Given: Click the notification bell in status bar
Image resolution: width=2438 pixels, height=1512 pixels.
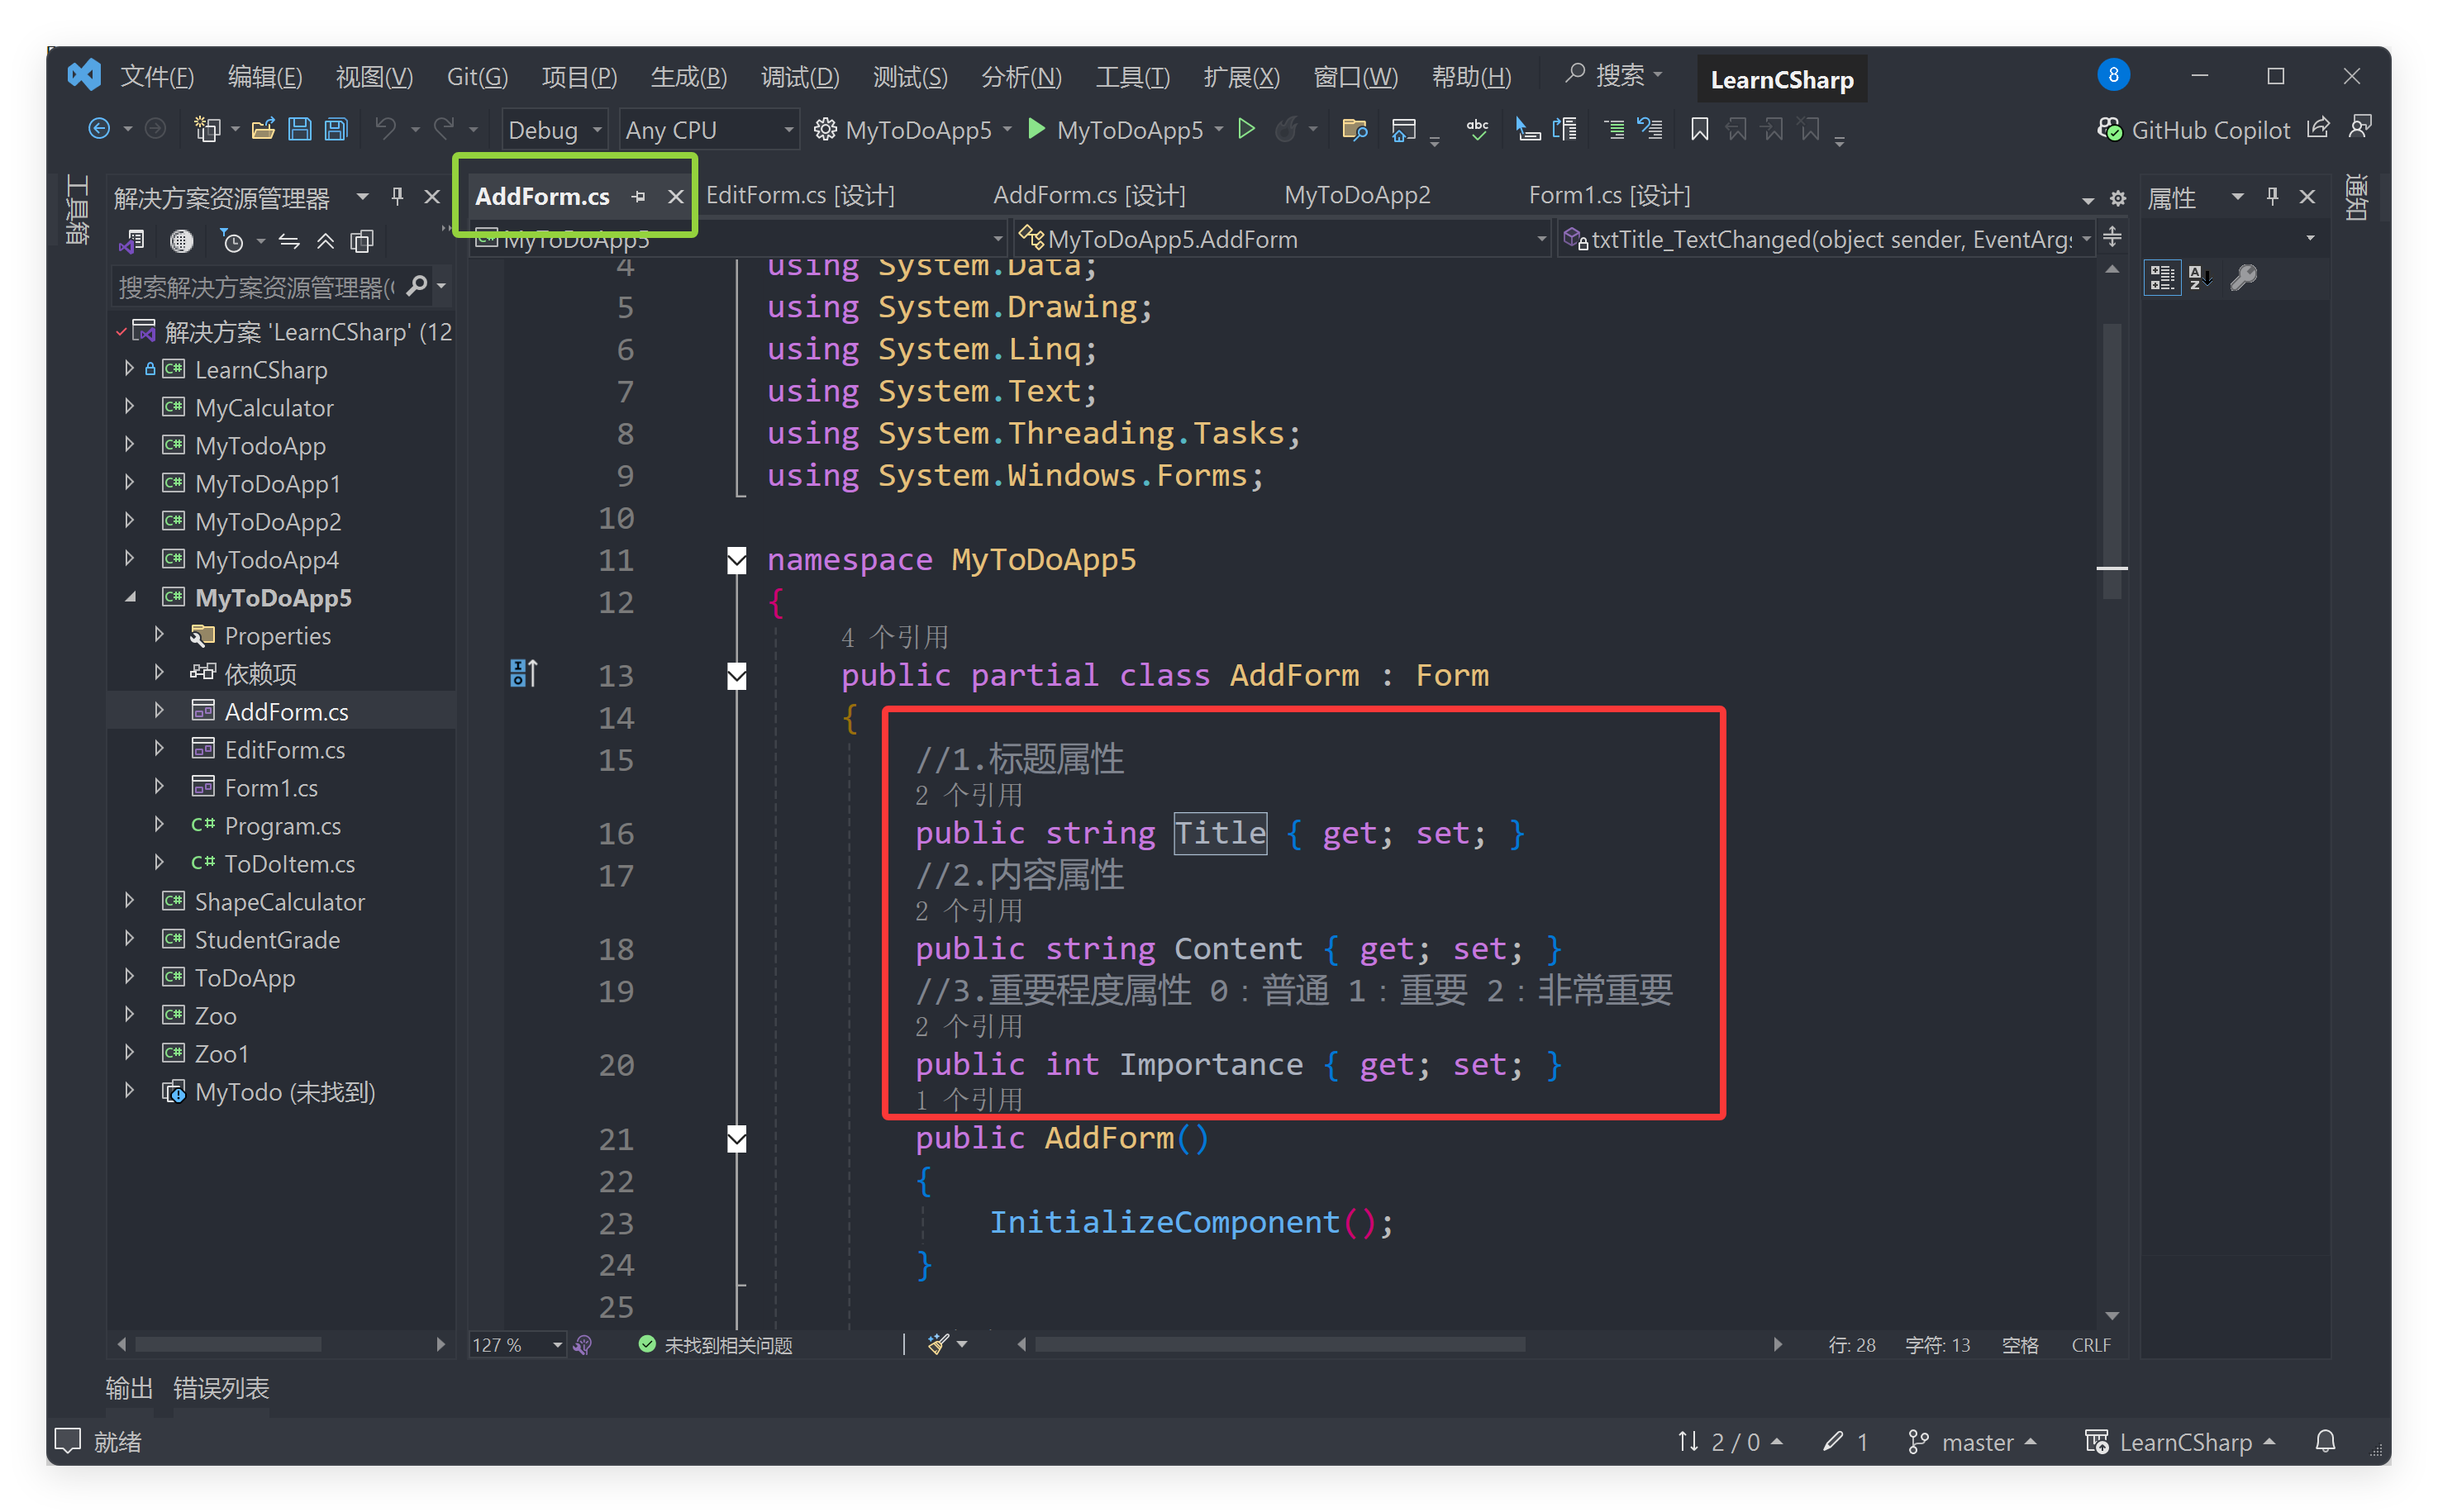Looking at the screenshot, I should 2325,1441.
